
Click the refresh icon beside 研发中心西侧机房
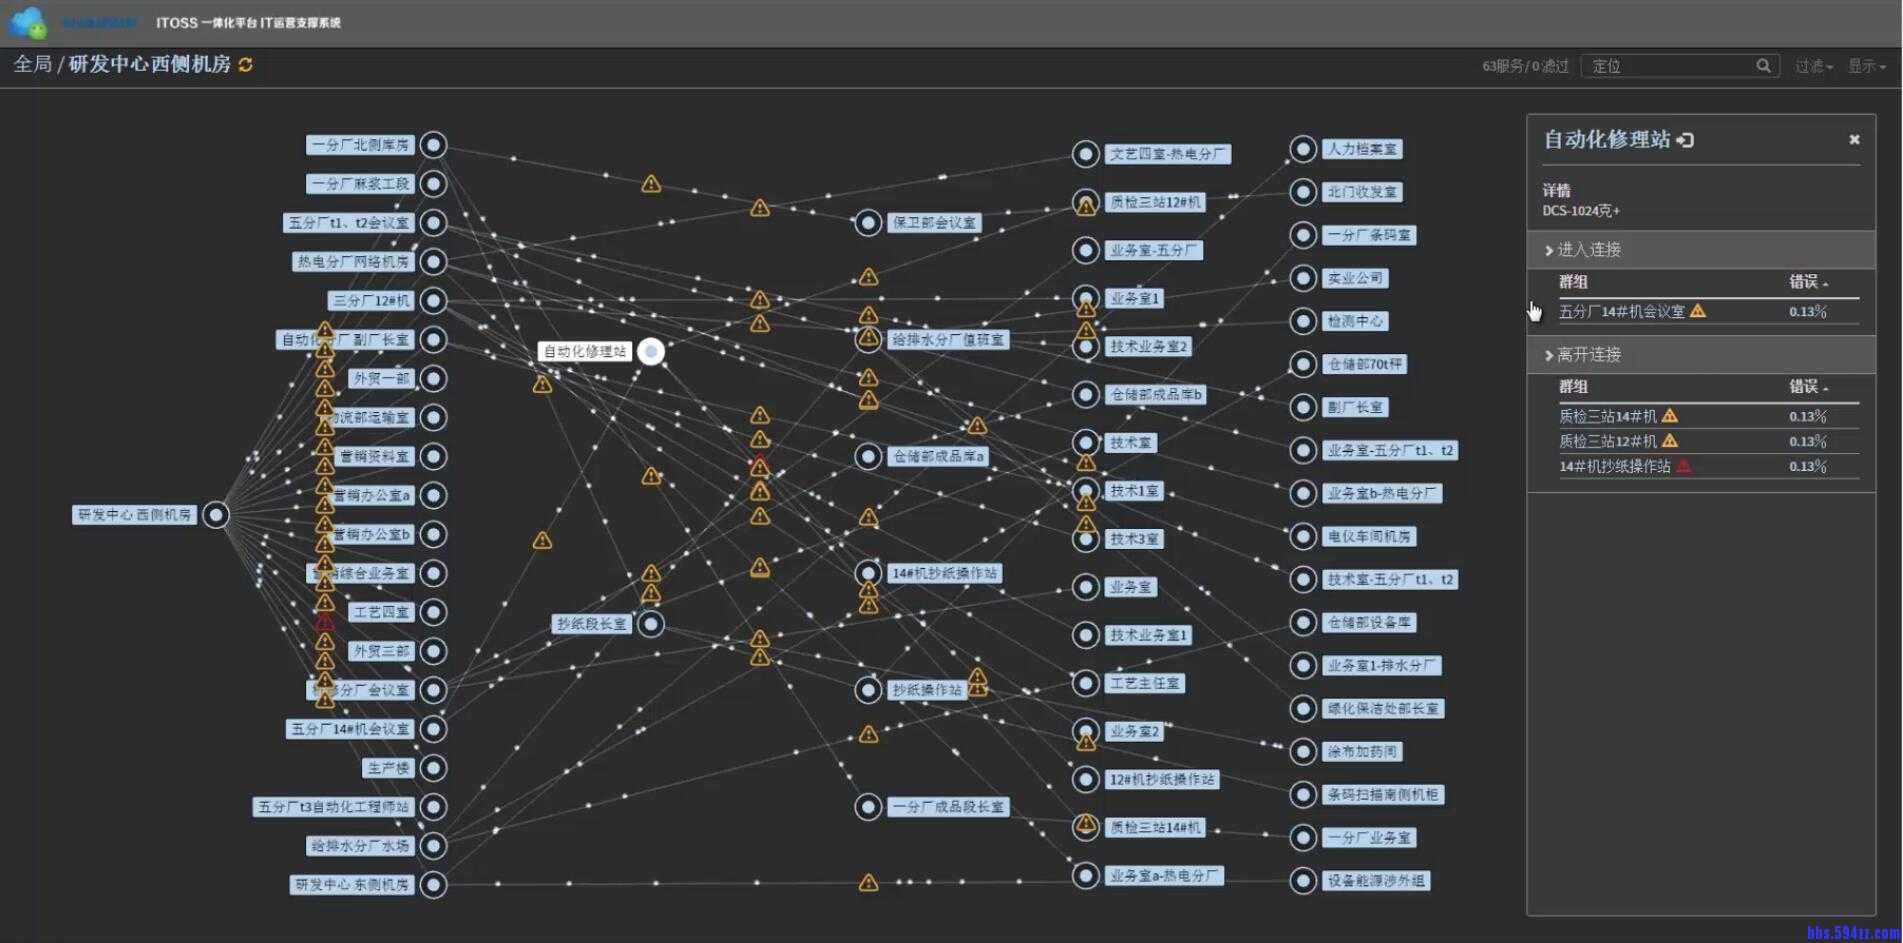click(245, 65)
